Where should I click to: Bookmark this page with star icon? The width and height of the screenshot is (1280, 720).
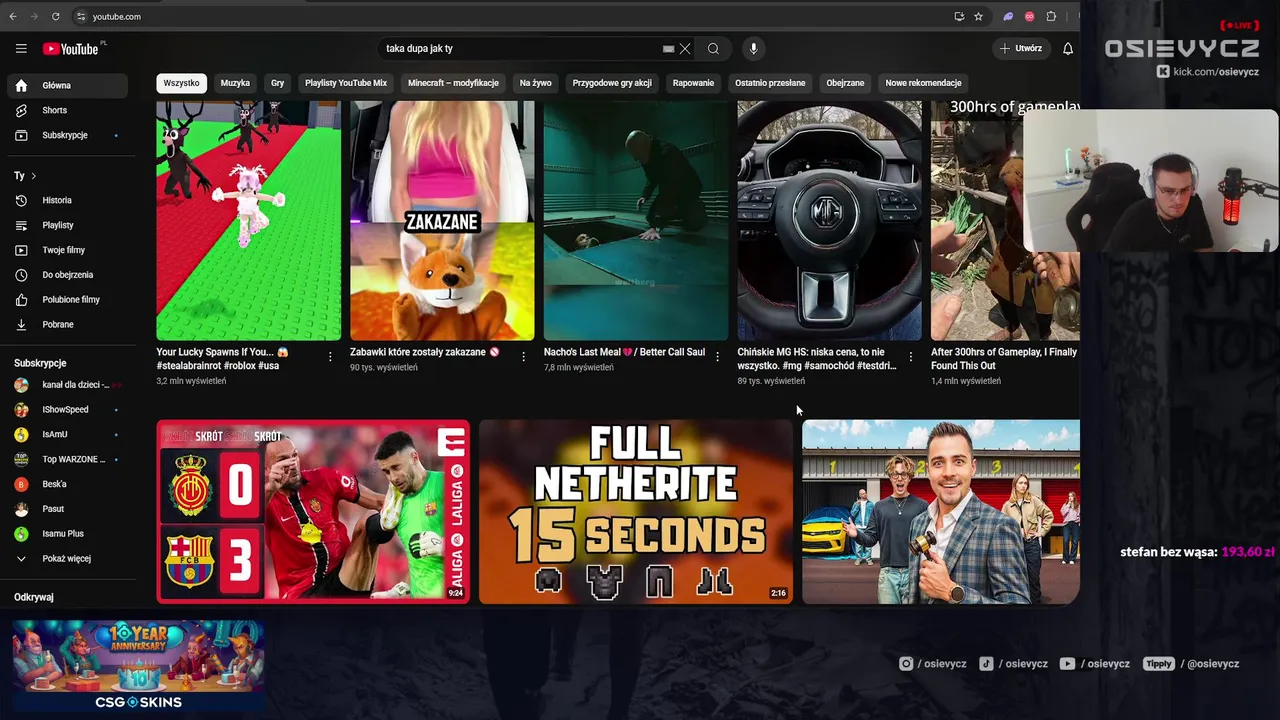coord(978,16)
